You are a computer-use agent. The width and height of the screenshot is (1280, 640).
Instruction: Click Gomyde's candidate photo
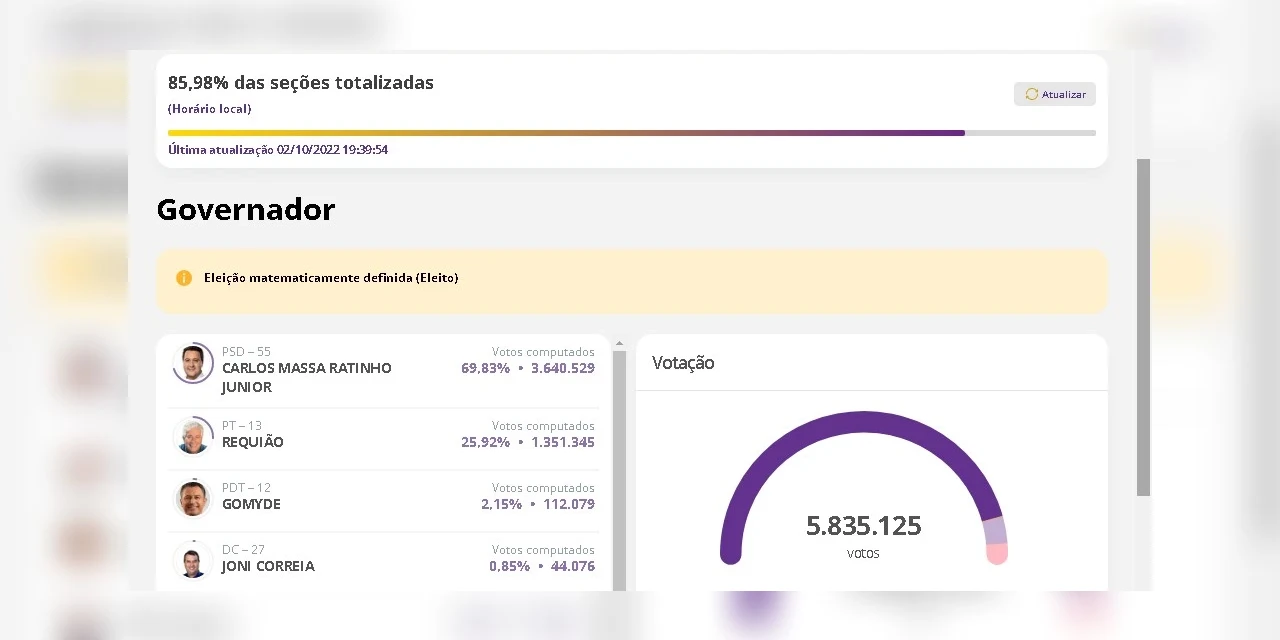pyautogui.click(x=193, y=497)
